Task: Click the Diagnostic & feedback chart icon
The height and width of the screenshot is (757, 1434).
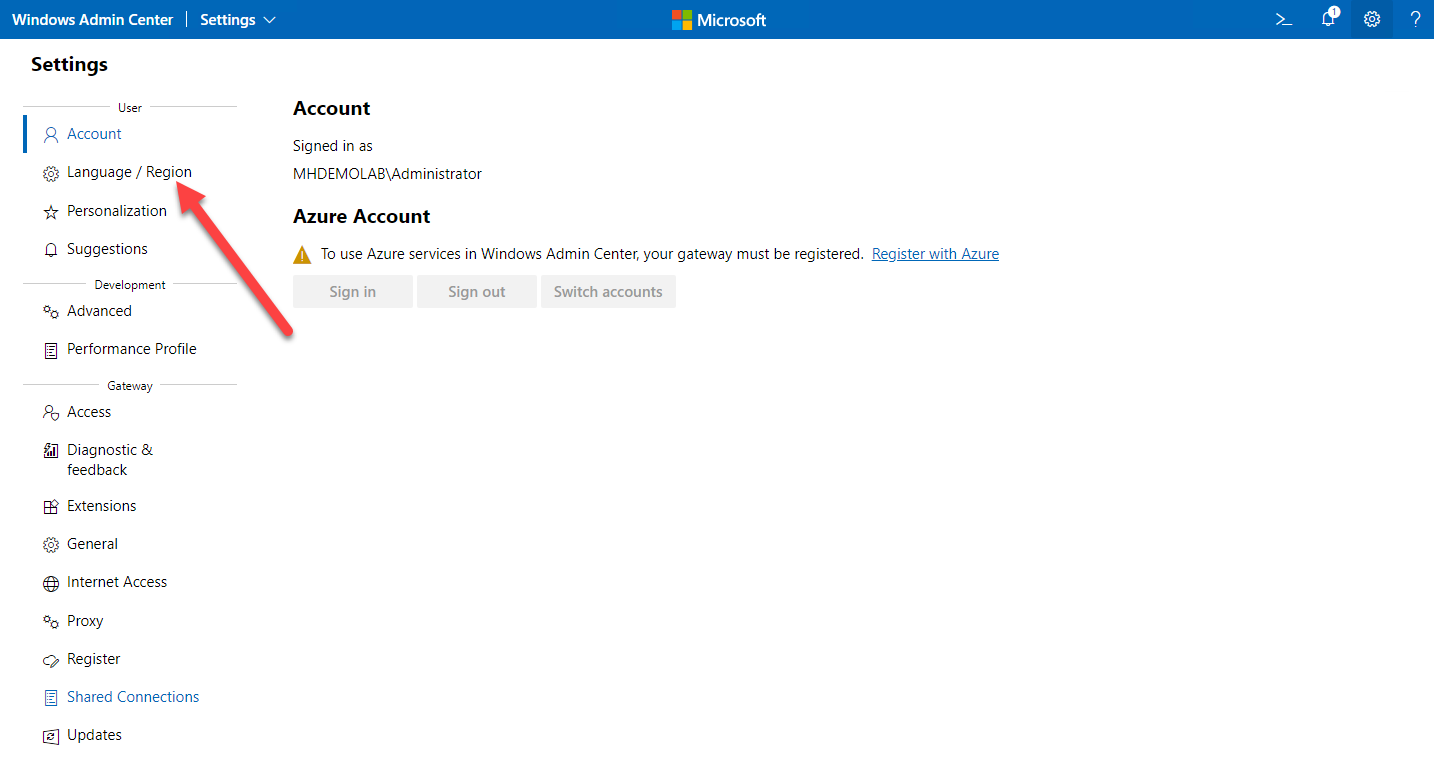Action: point(51,451)
